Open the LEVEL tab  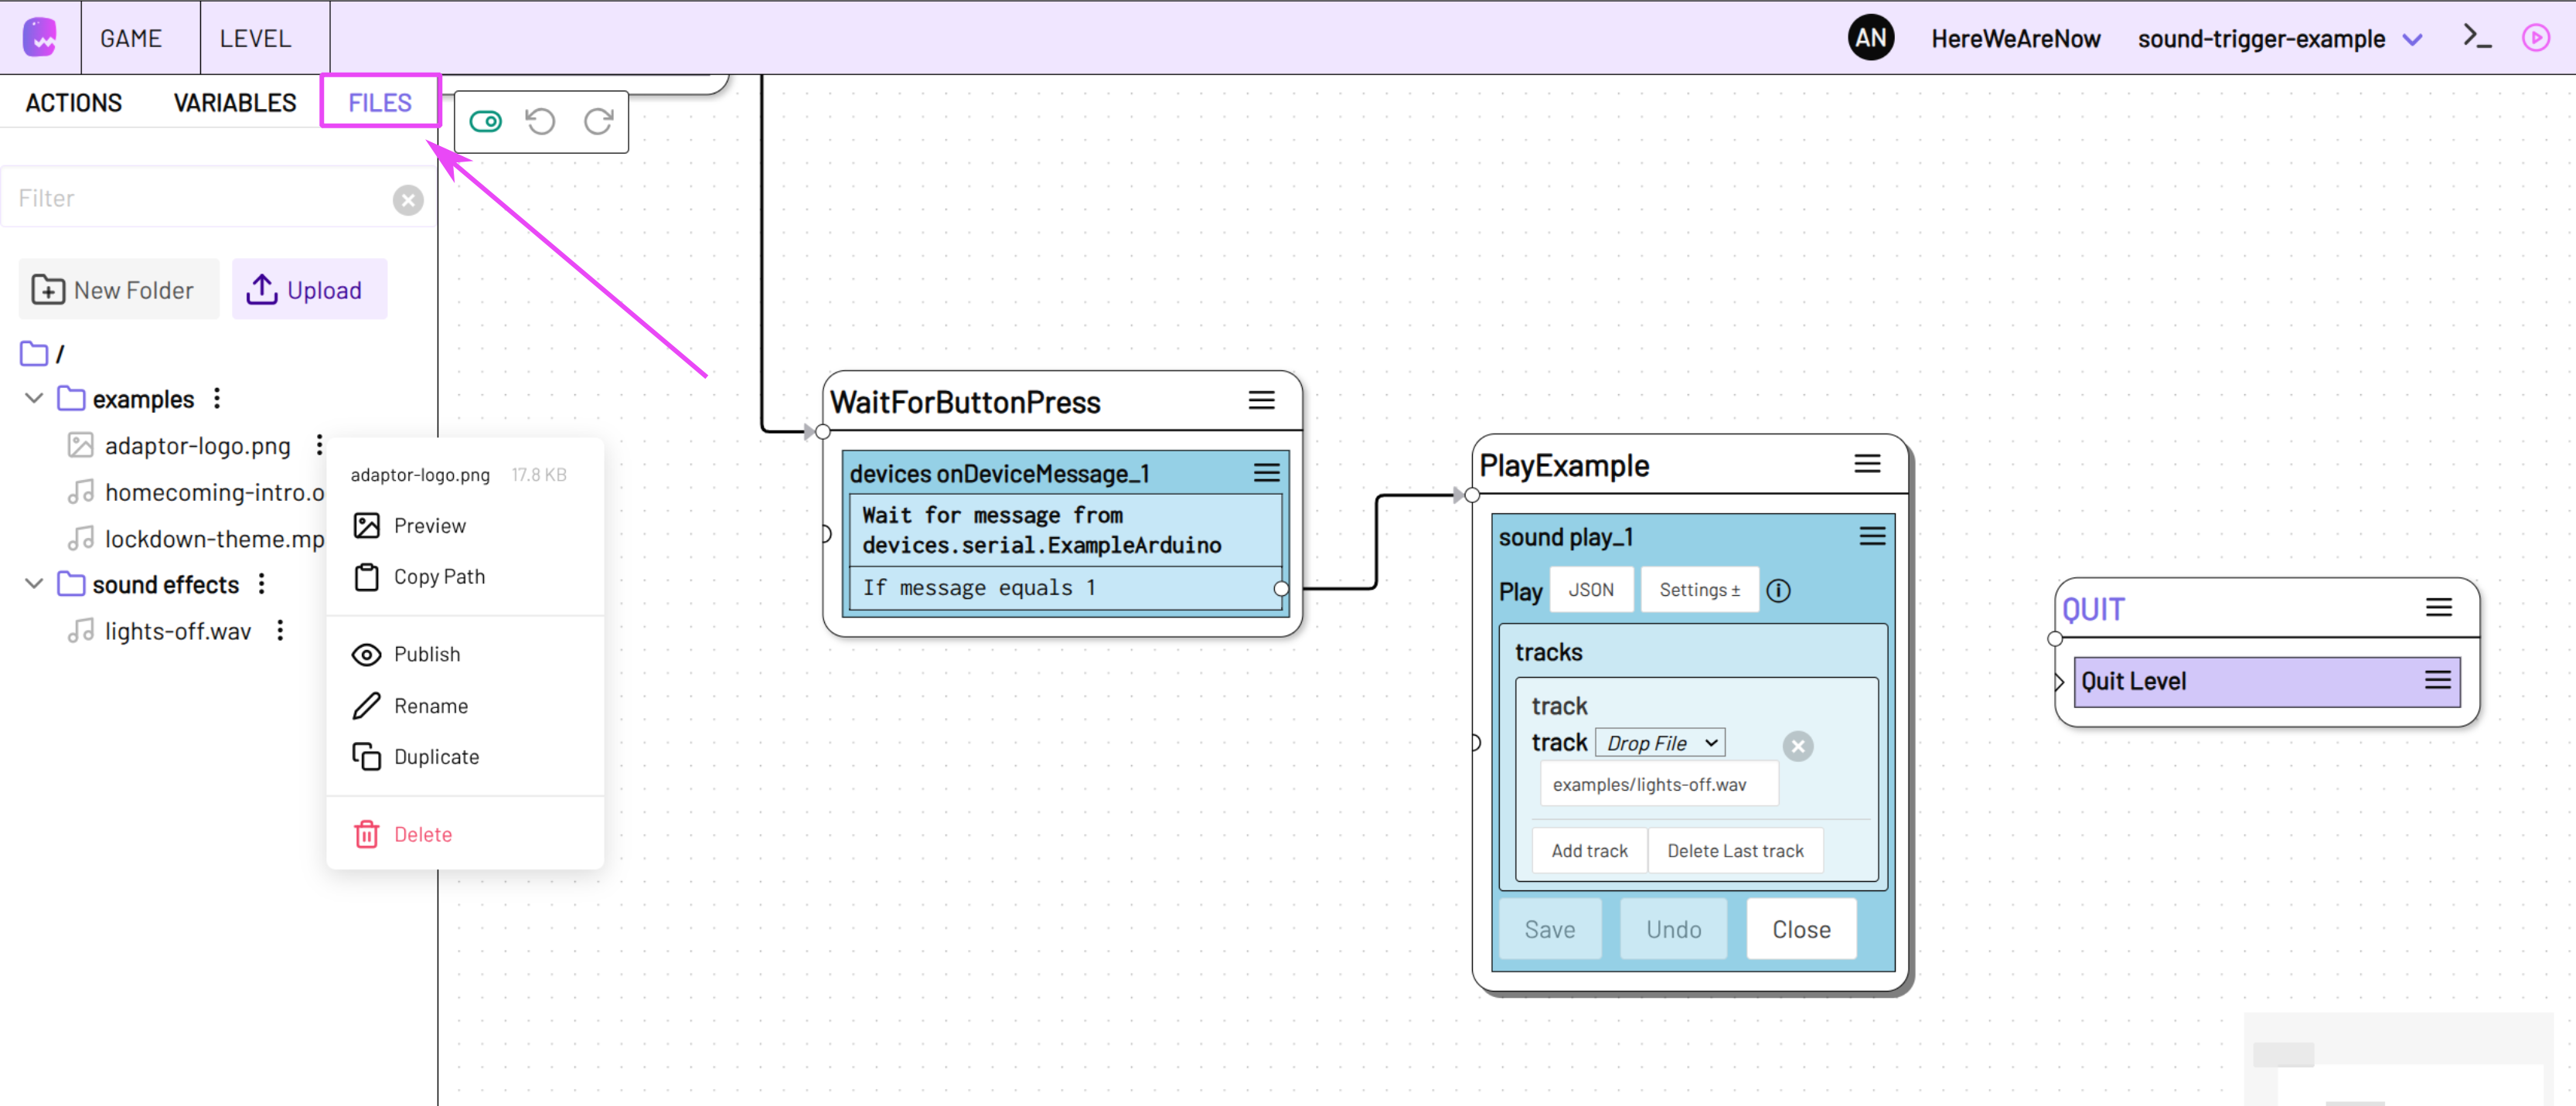click(x=255, y=38)
